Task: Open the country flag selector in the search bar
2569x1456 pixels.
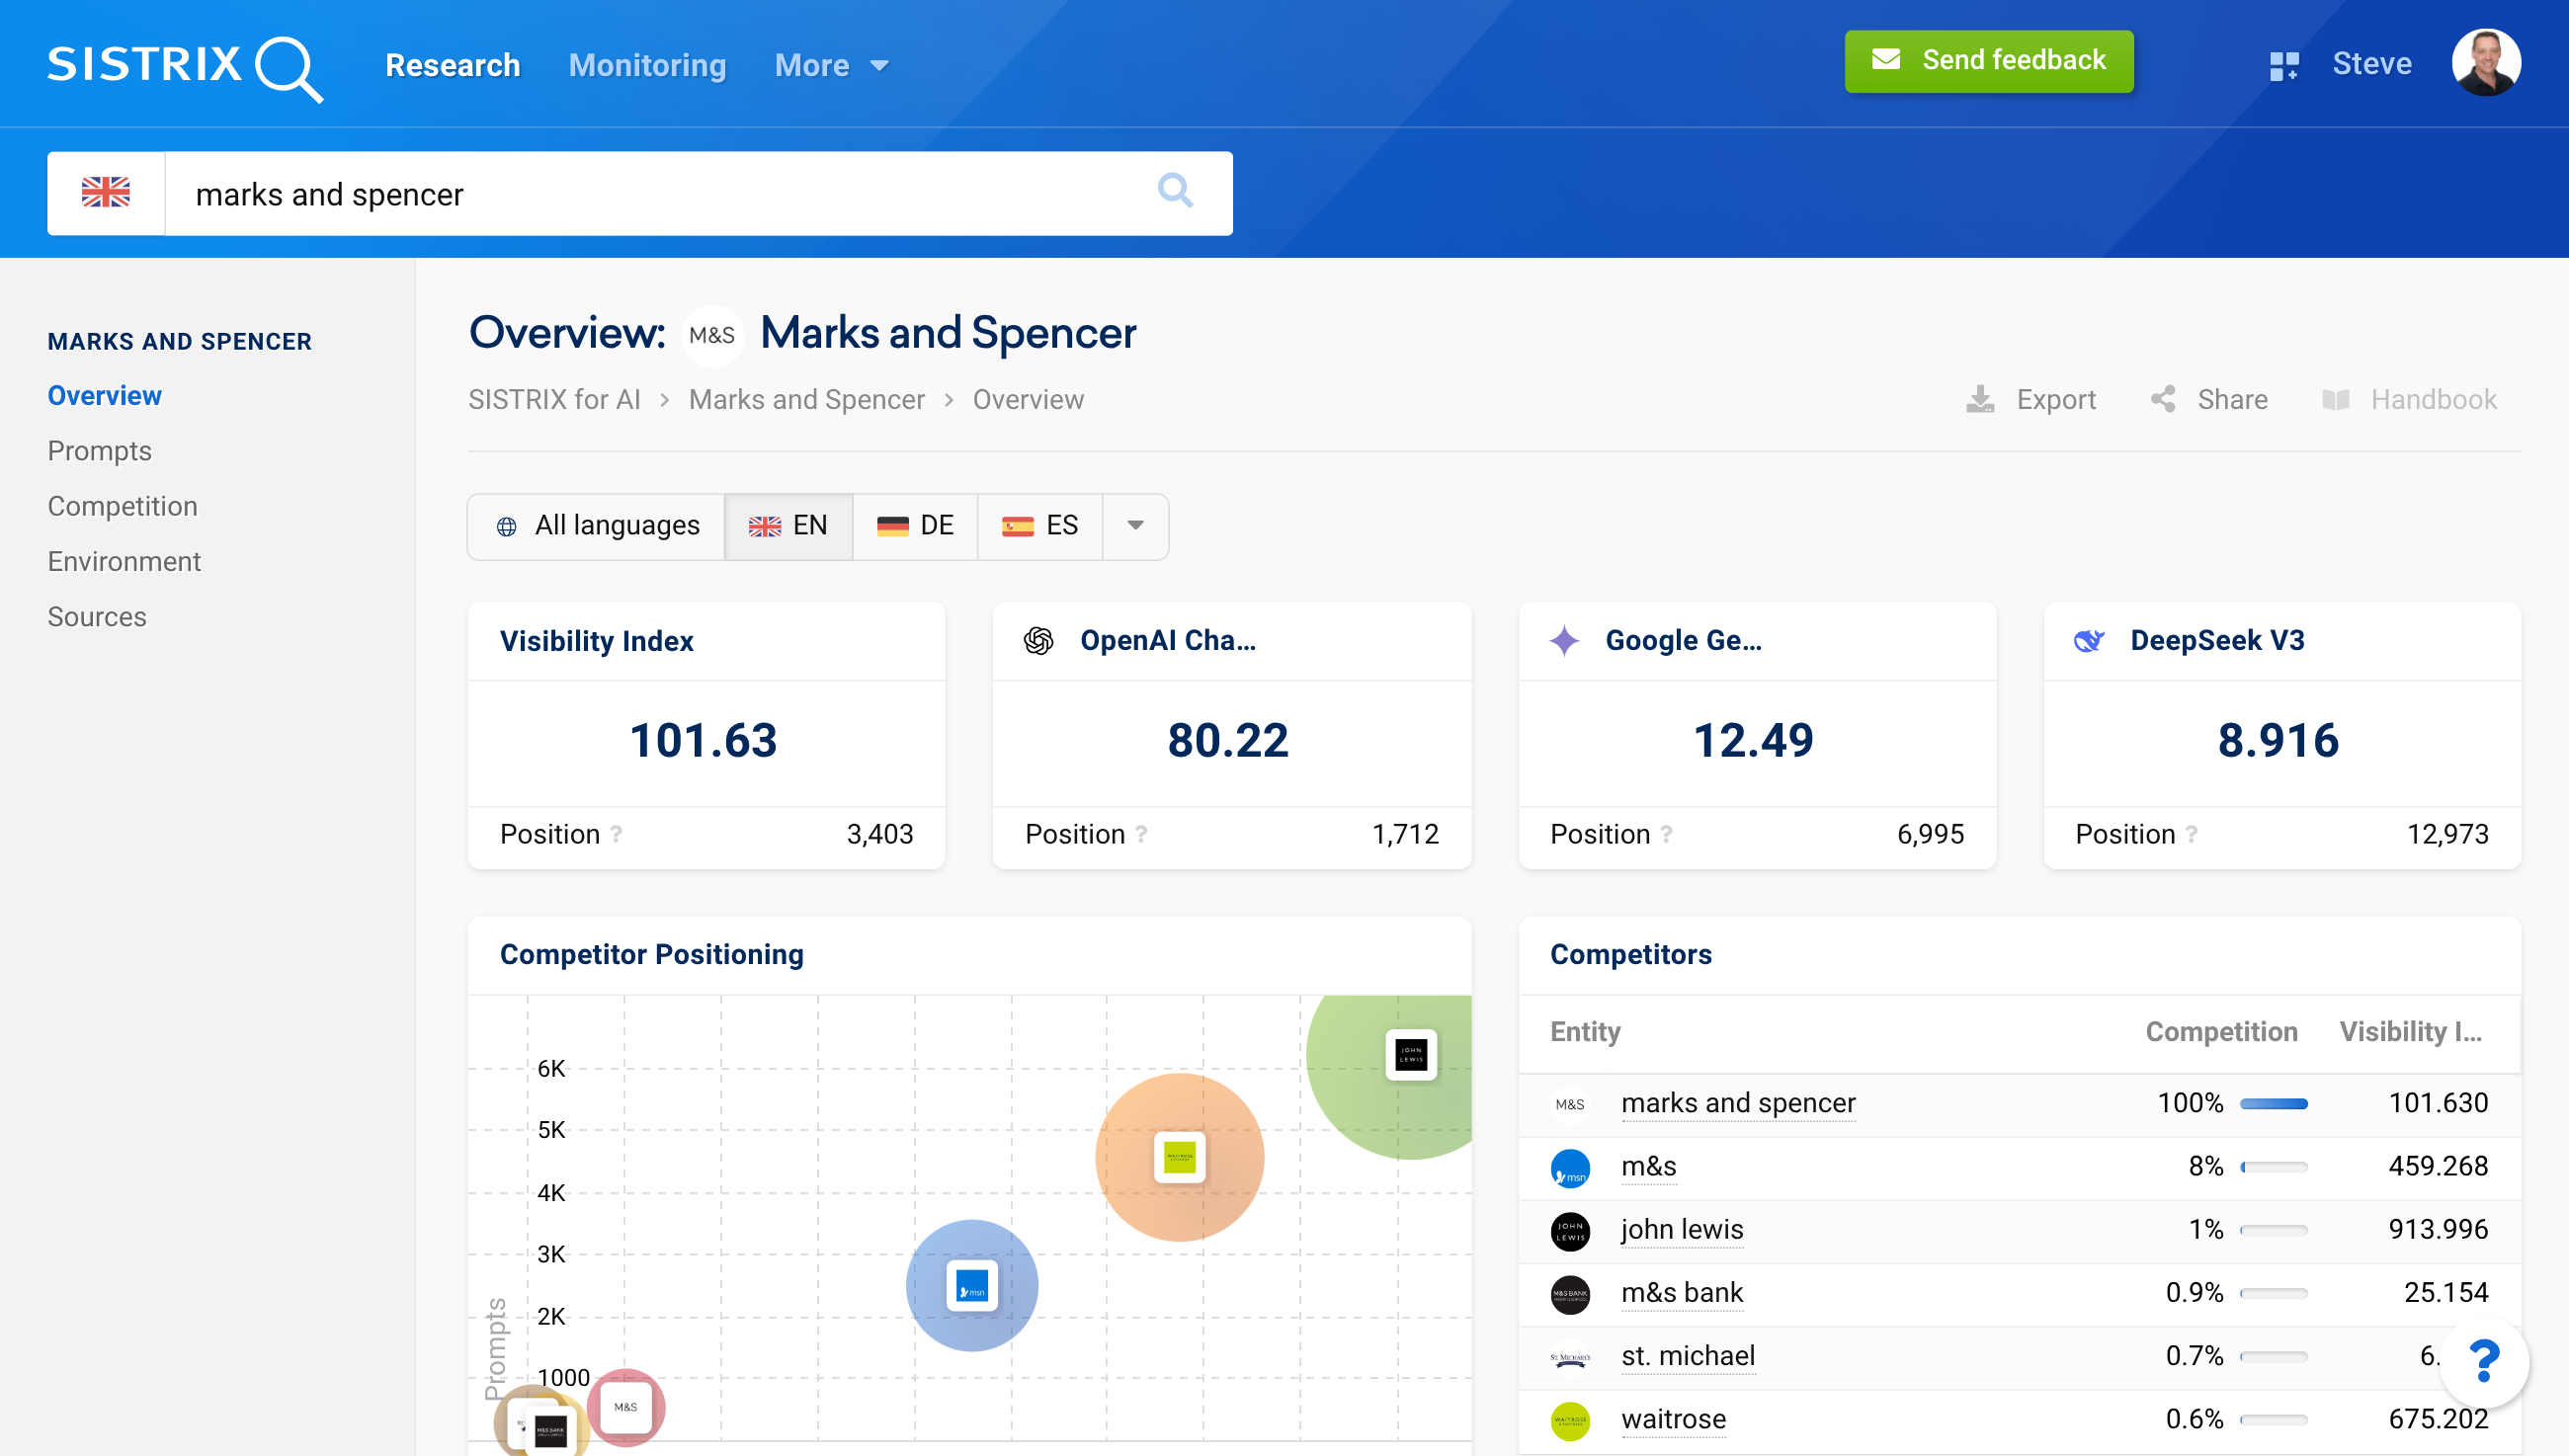Action: (x=106, y=192)
